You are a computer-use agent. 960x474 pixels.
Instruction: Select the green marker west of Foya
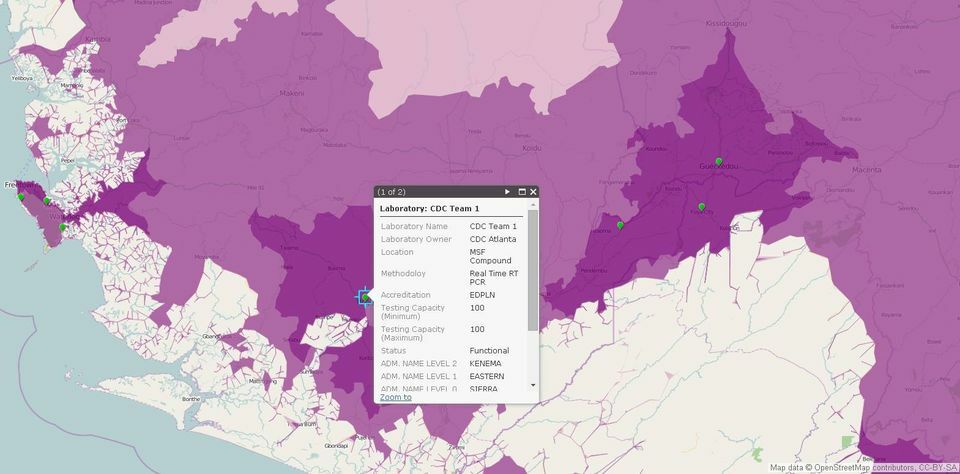[x=620, y=225]
